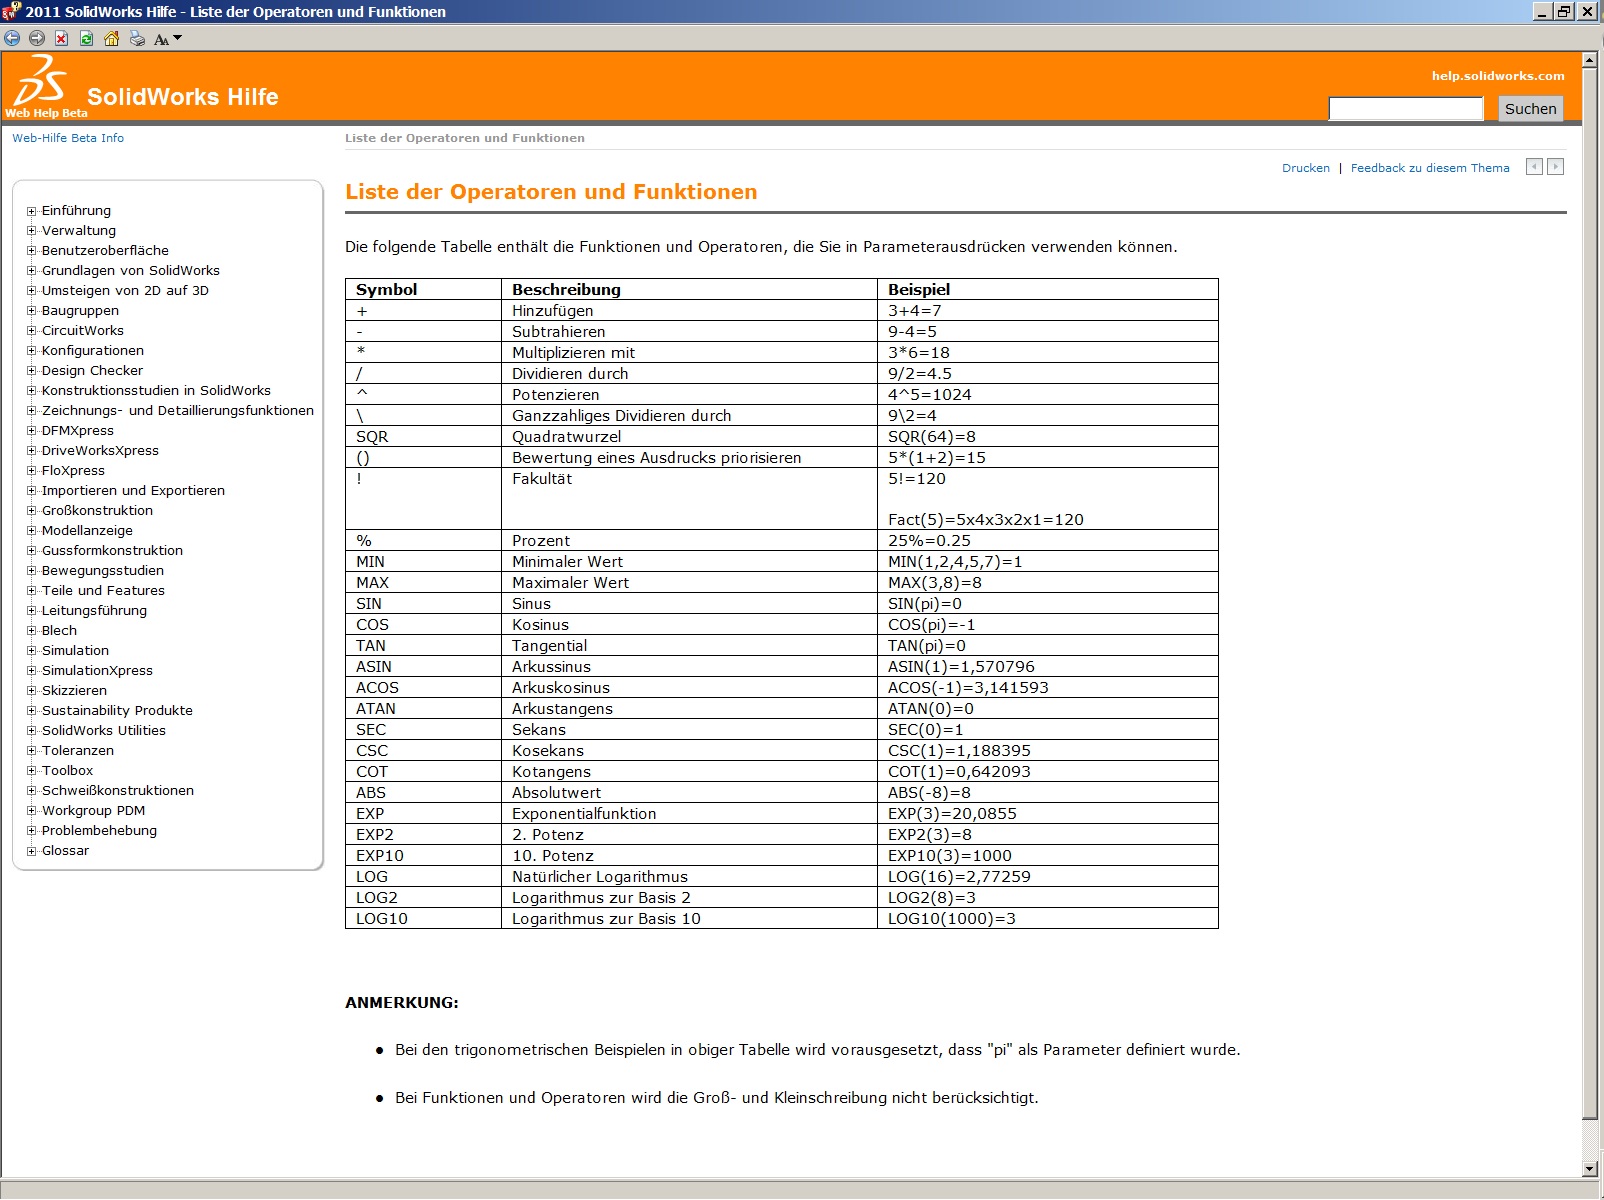The height and width of the screenshot is (1200, 1604).
Task: Refresh the help page
Action: (87, 38)
